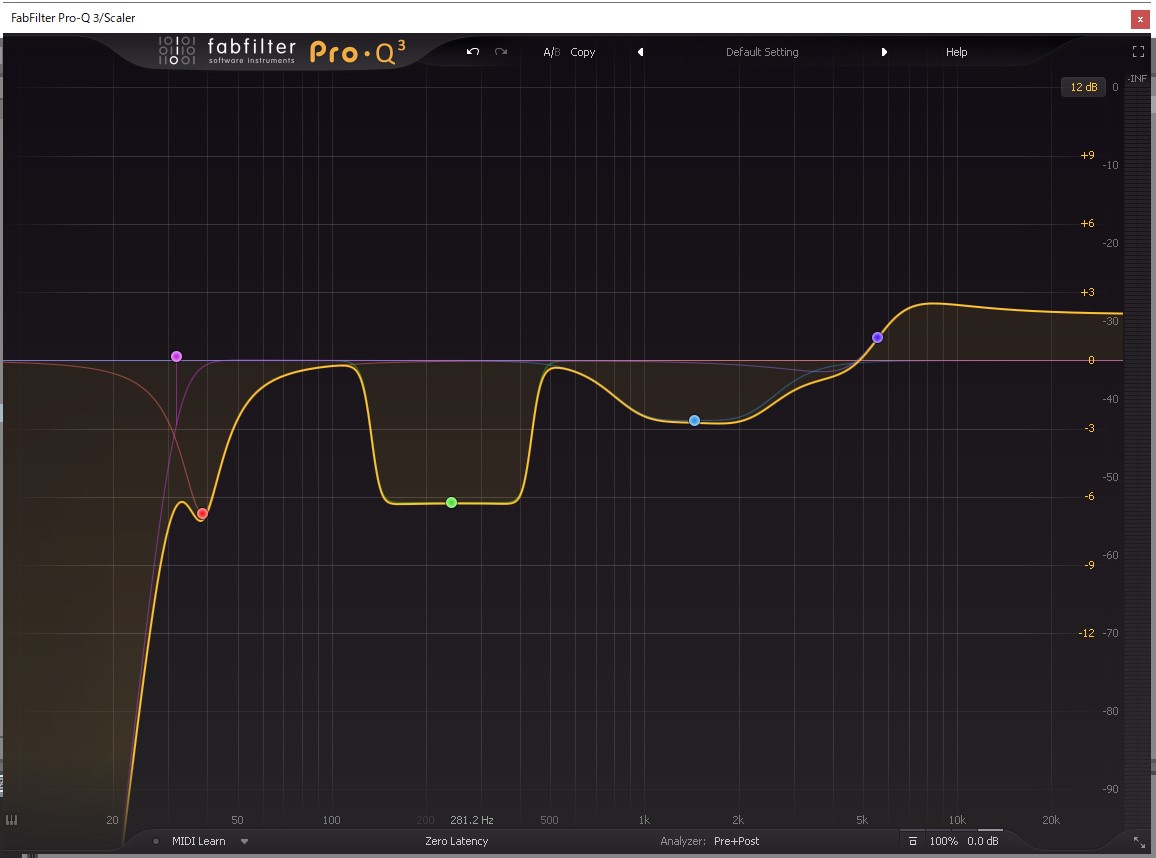Click the 10k frequency axis label
Screen dimensions: 1156x858
coord(957,820)
